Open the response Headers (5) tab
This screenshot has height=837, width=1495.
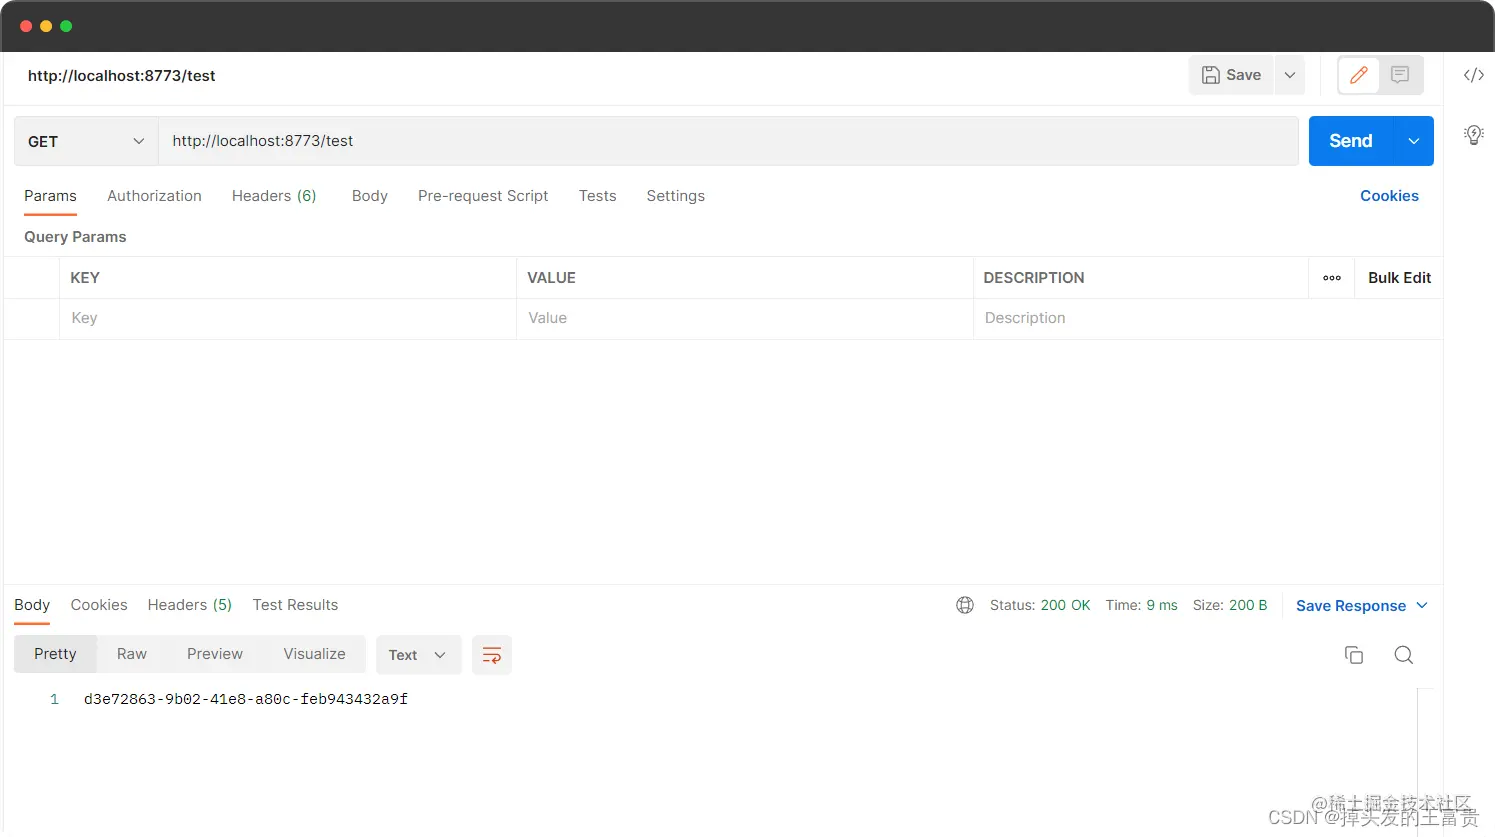(x=190, y=605)
